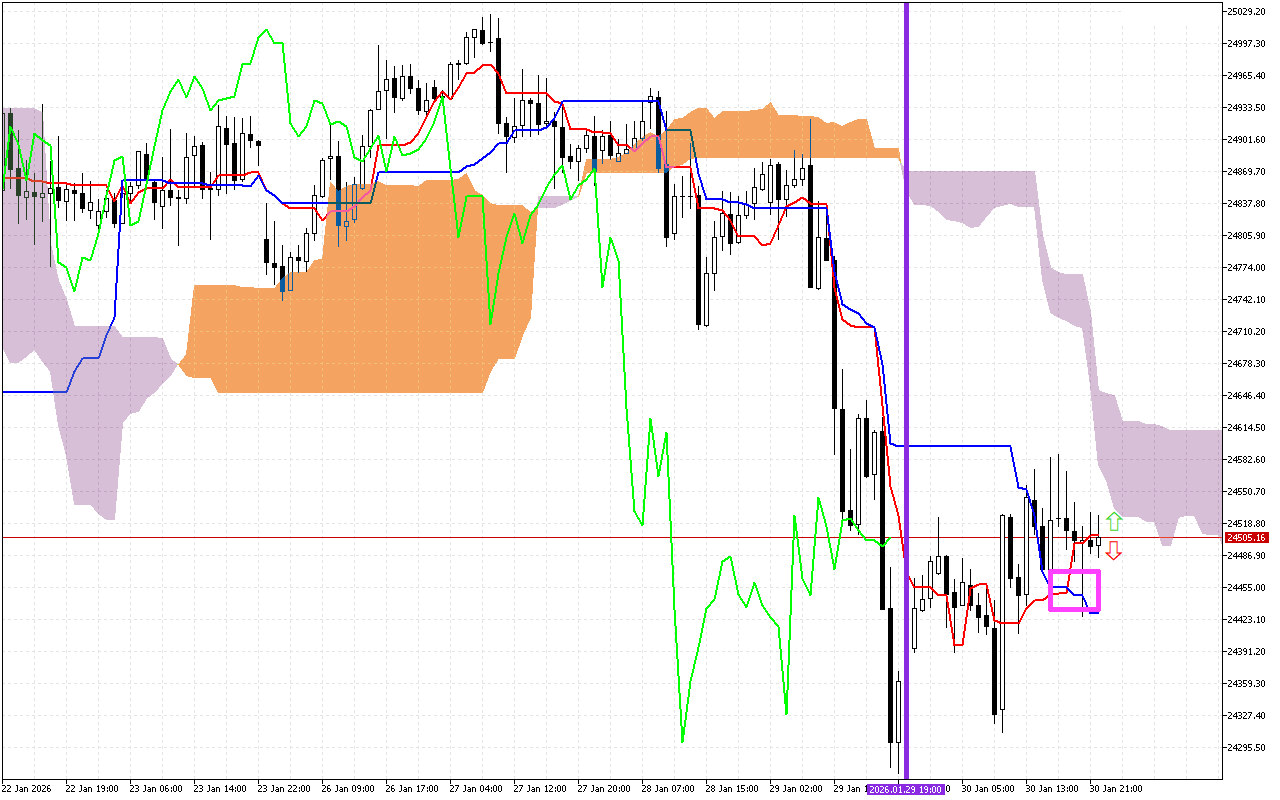Click the 24710.20 price axis label
1280x800 pixels.
coord(1246,332)
